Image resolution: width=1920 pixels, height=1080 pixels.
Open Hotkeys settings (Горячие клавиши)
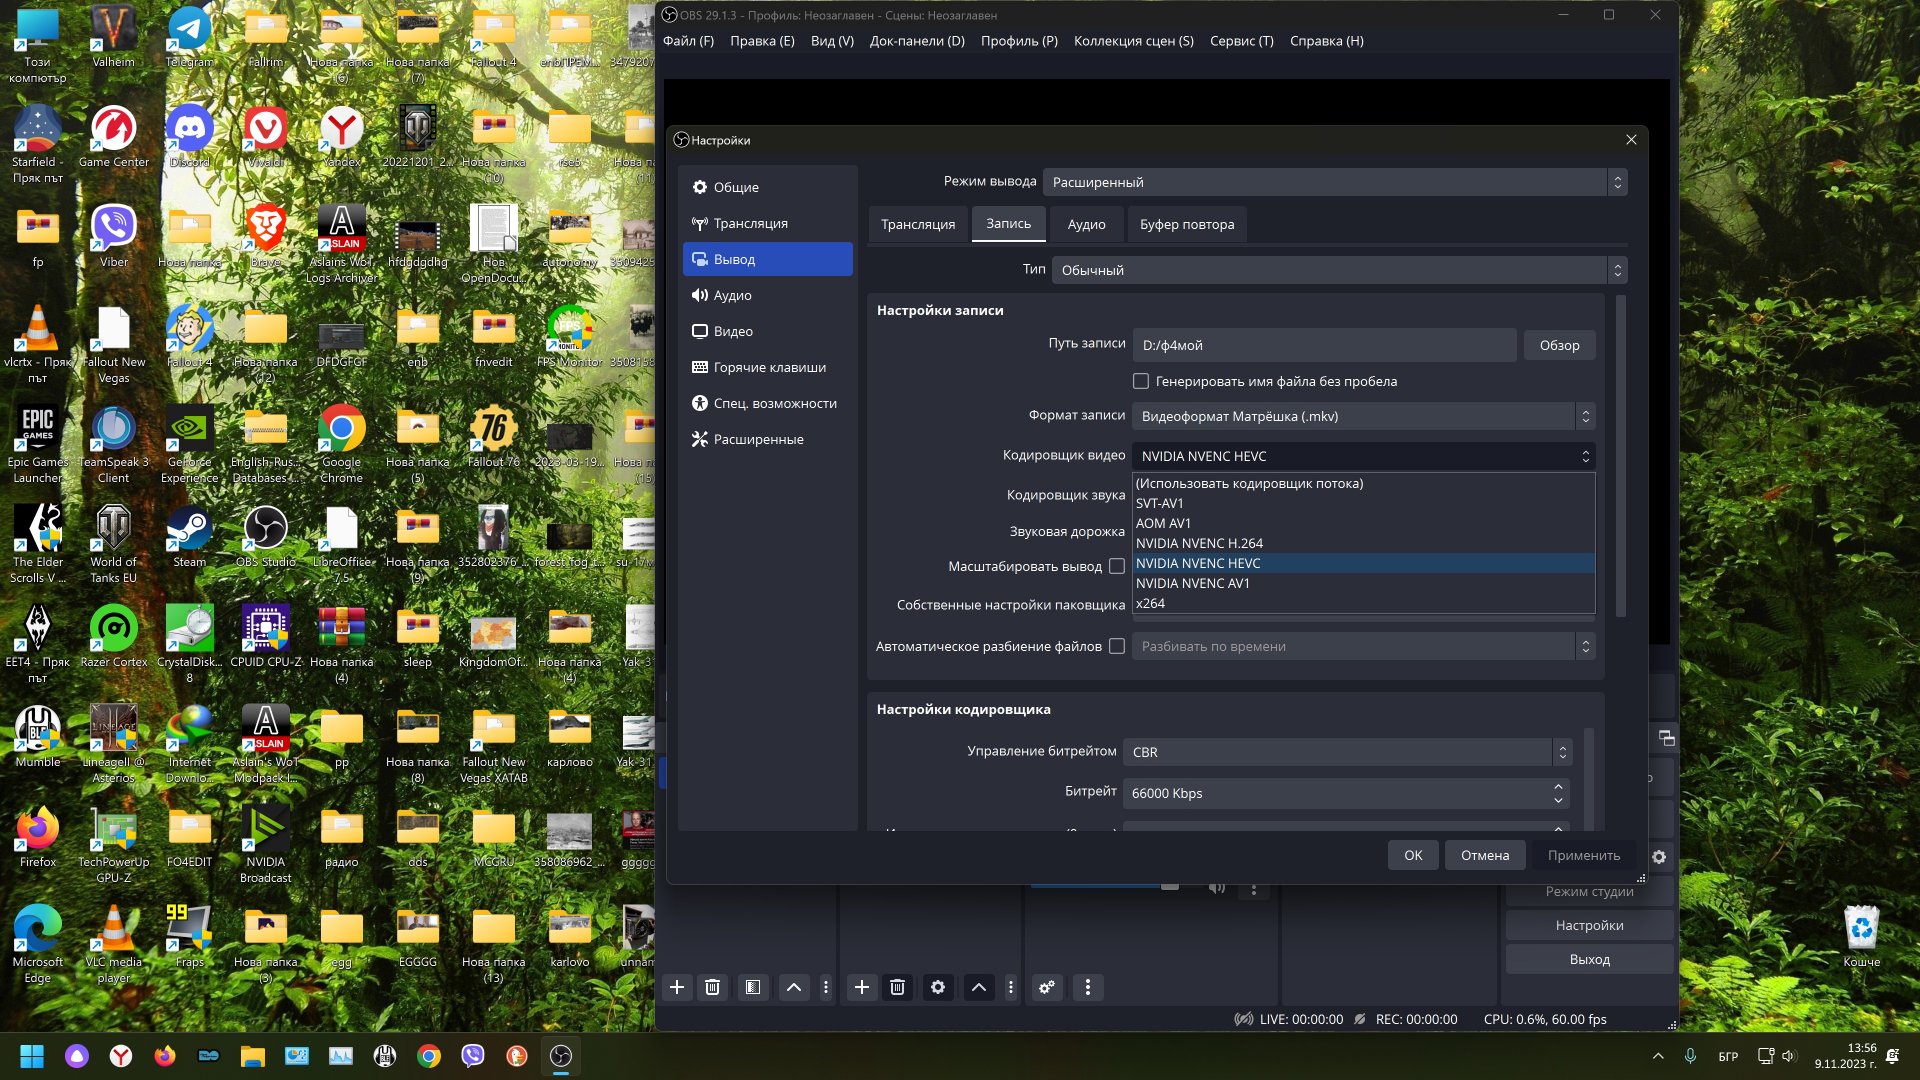768,367
